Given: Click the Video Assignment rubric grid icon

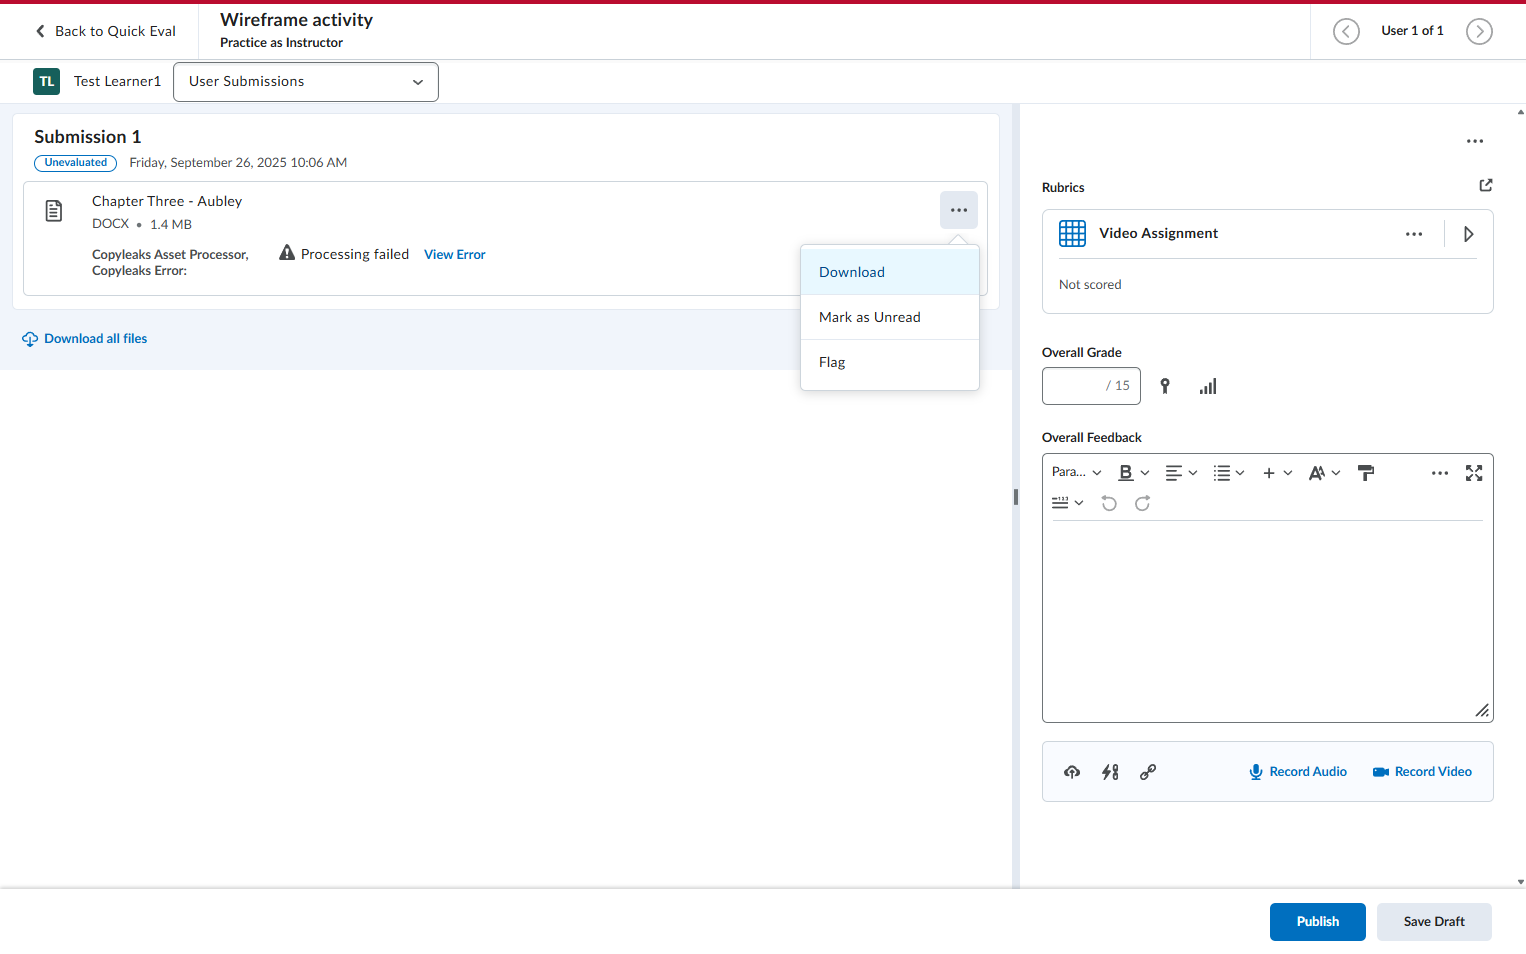Looking at the screenshot, I should (1072, 233).
